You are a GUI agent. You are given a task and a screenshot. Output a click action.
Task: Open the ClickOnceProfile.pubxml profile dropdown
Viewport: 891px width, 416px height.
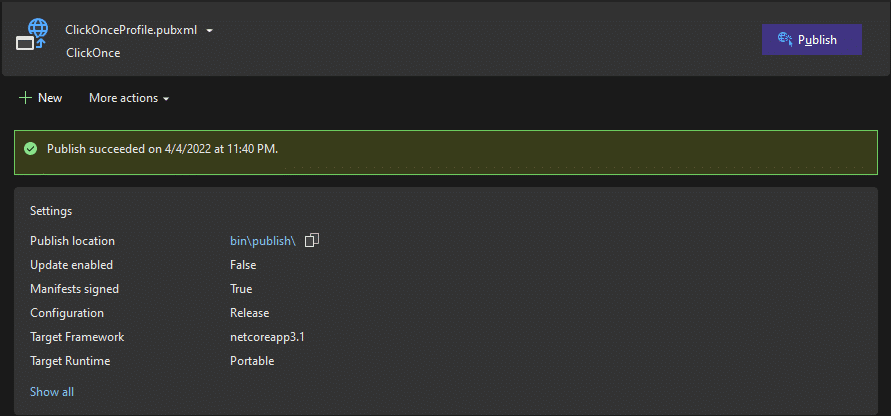138,30
